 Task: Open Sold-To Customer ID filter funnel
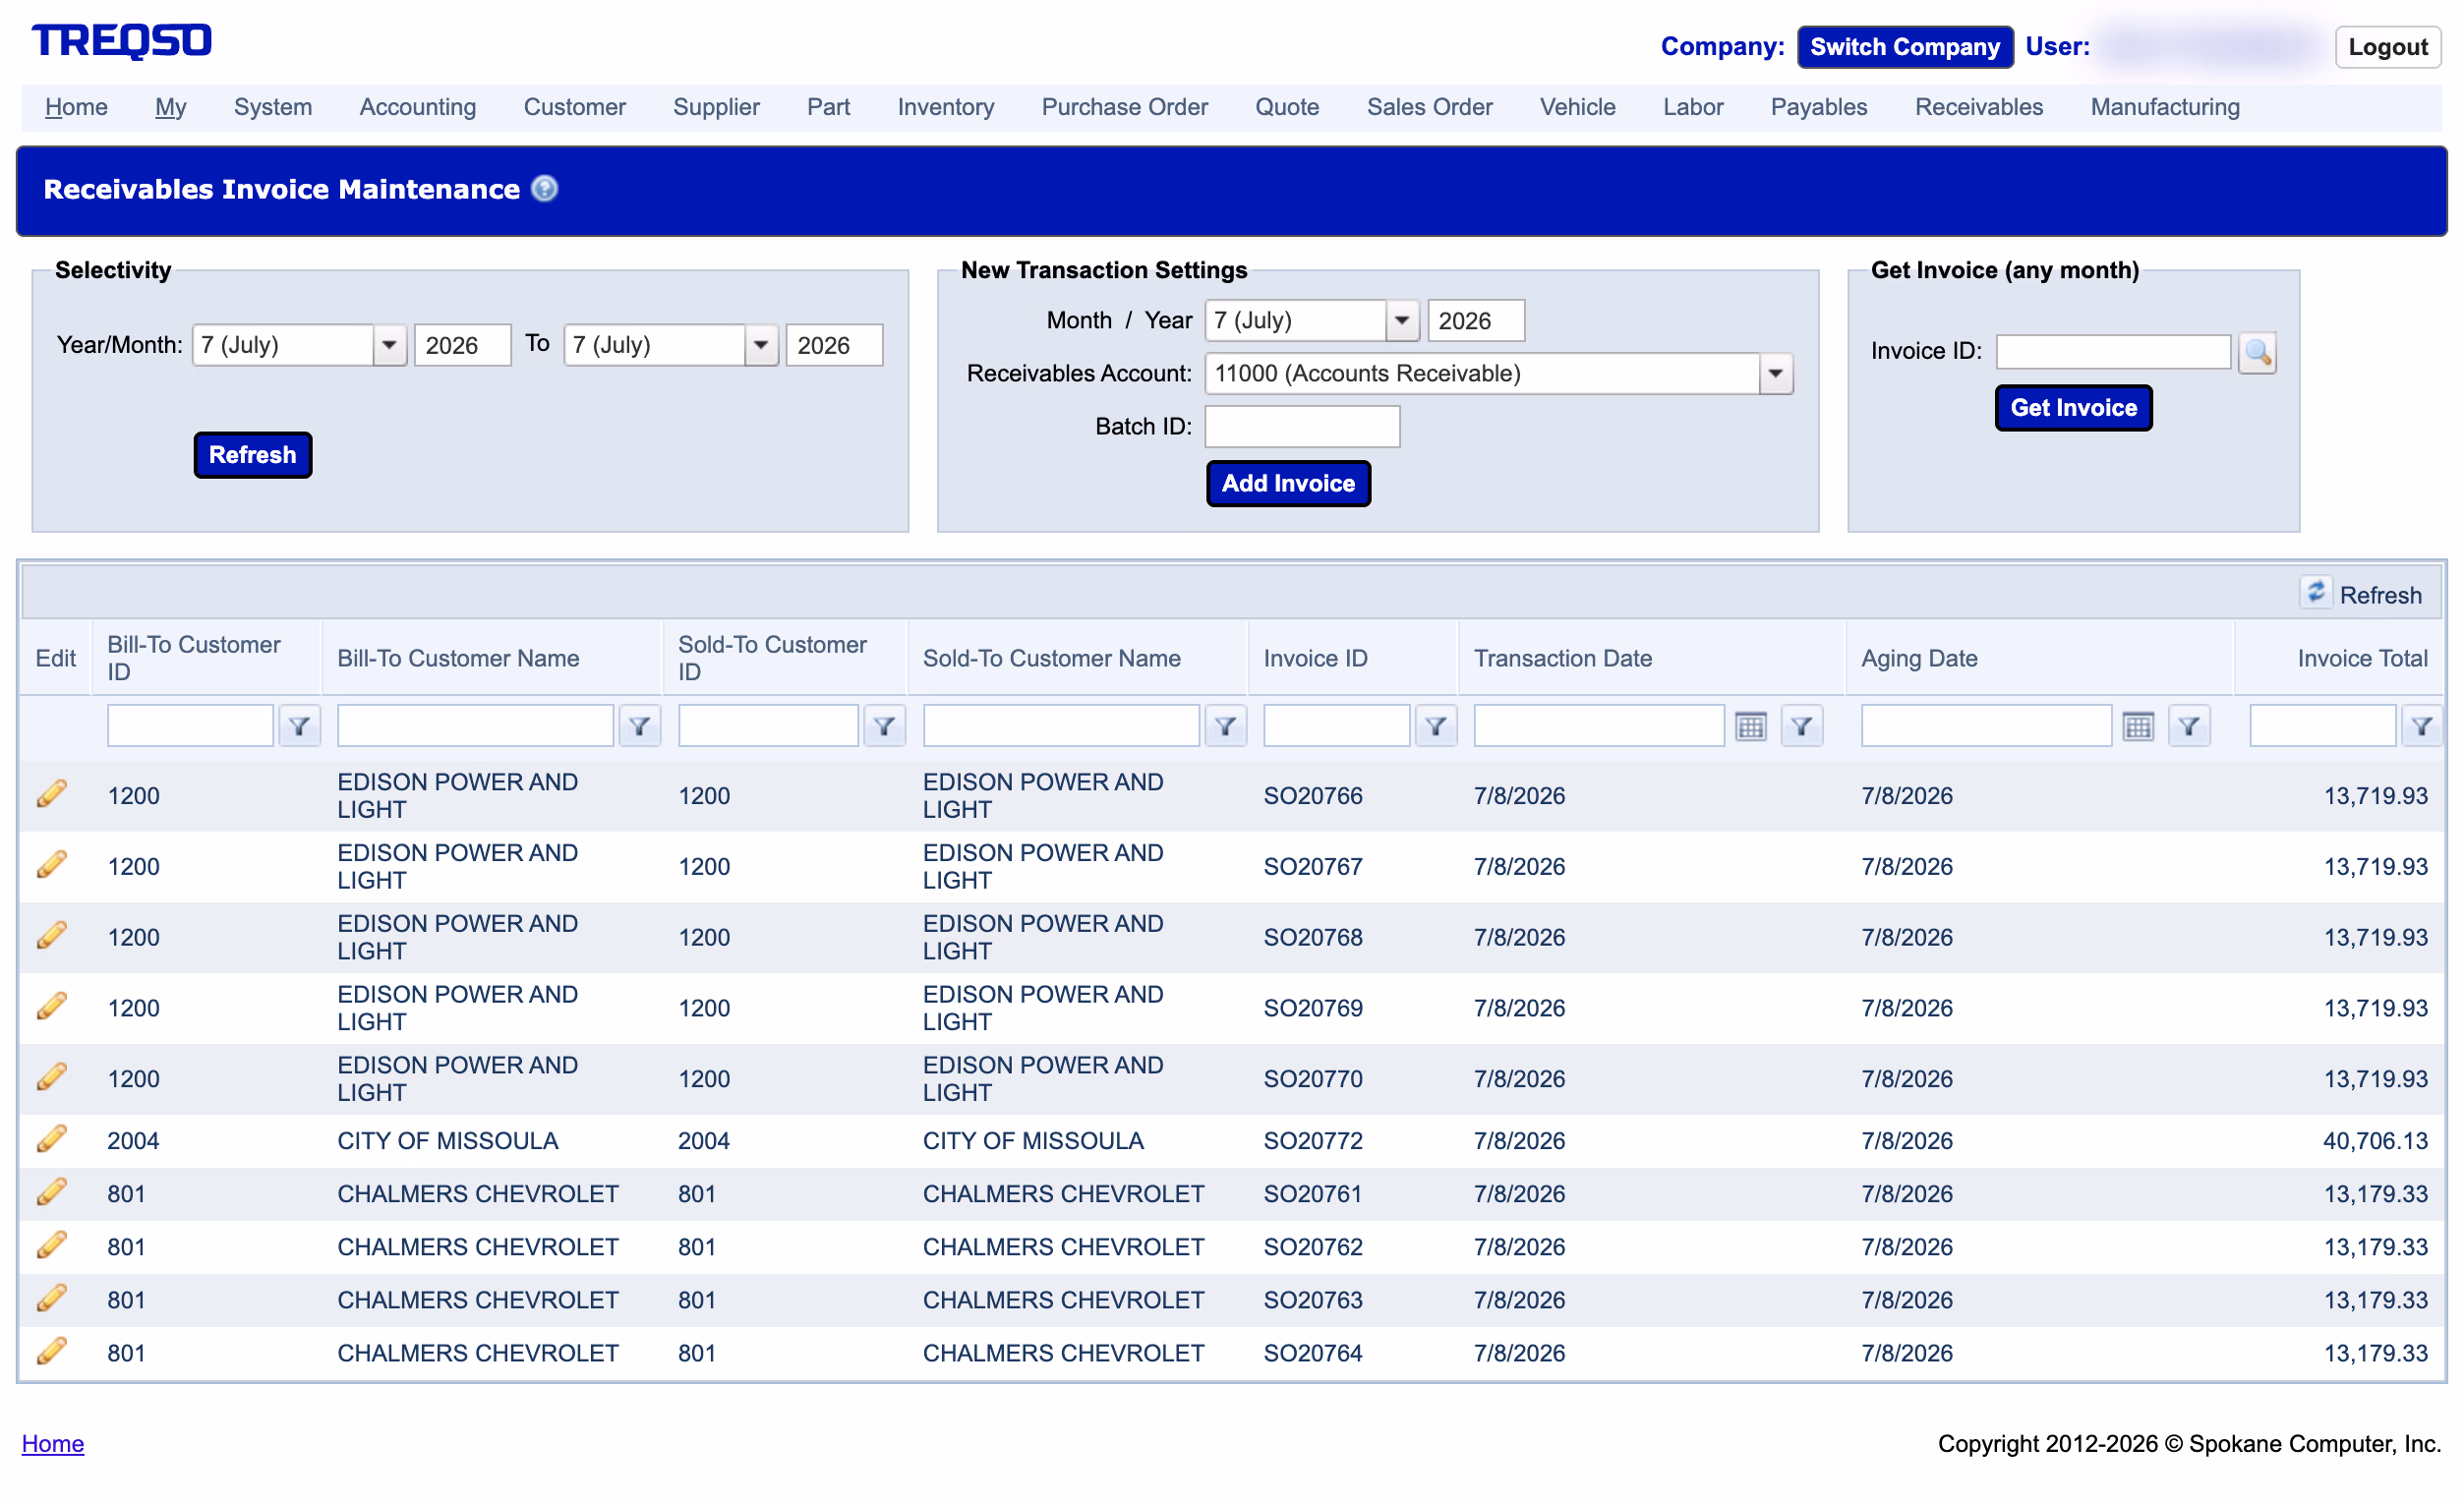click(x=885, y=726)
